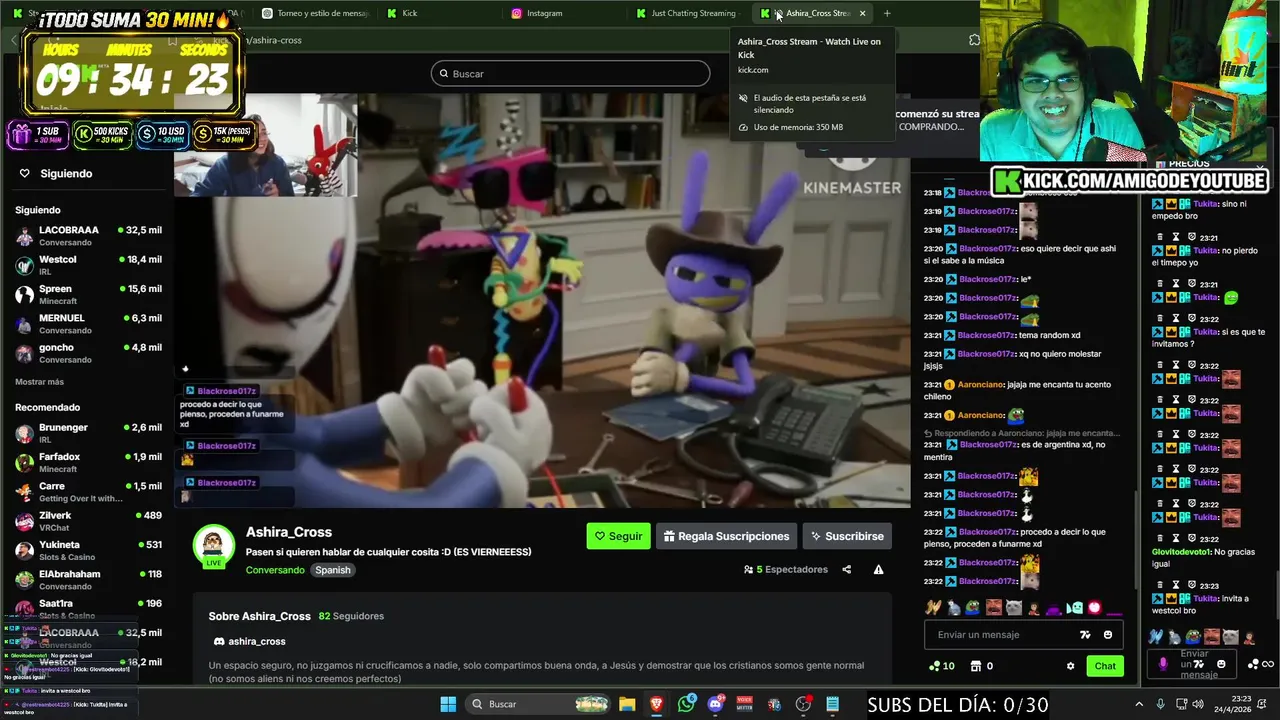1280x720 pixels.
Task: Click Aaronciano username in jajaja message
Action: 981,384
